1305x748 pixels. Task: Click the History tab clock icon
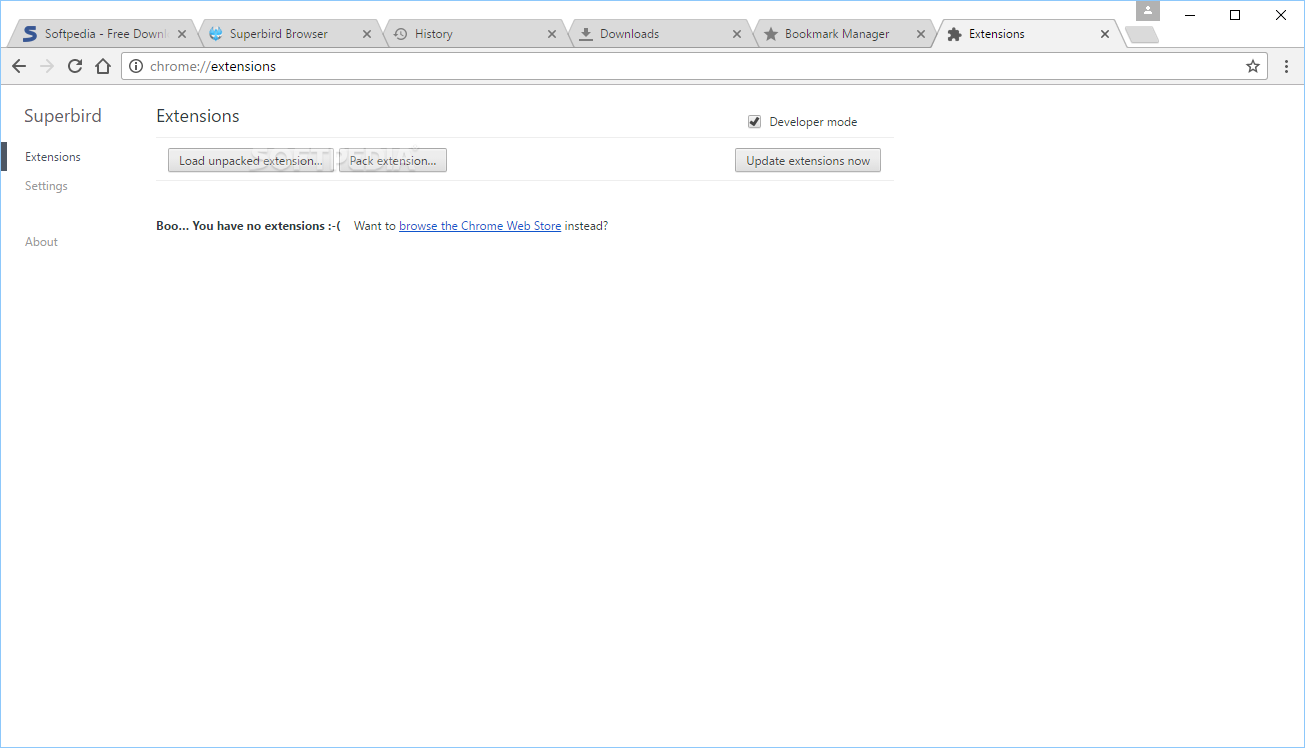[x=400, y=34]
